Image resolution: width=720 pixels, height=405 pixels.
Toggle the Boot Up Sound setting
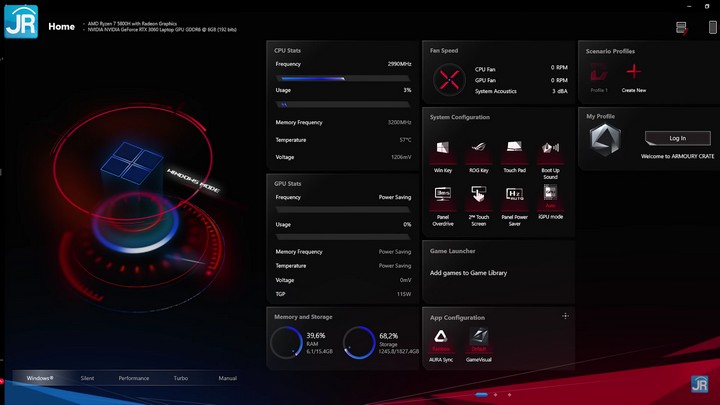pos(550,147)
